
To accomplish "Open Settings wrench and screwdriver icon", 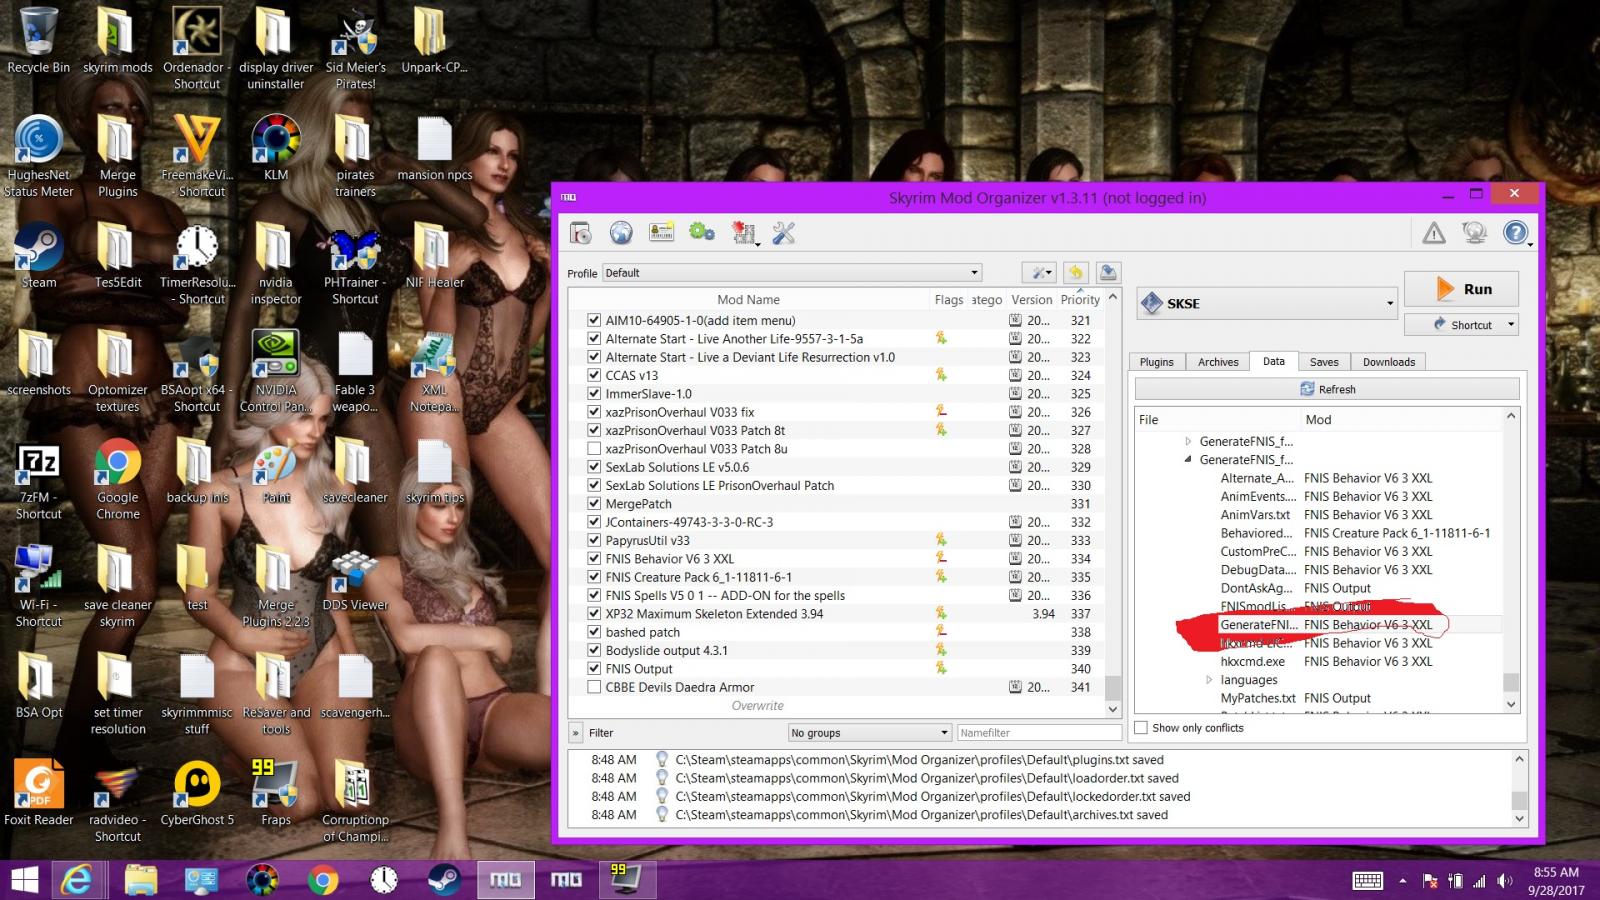I will coord(784,233).
